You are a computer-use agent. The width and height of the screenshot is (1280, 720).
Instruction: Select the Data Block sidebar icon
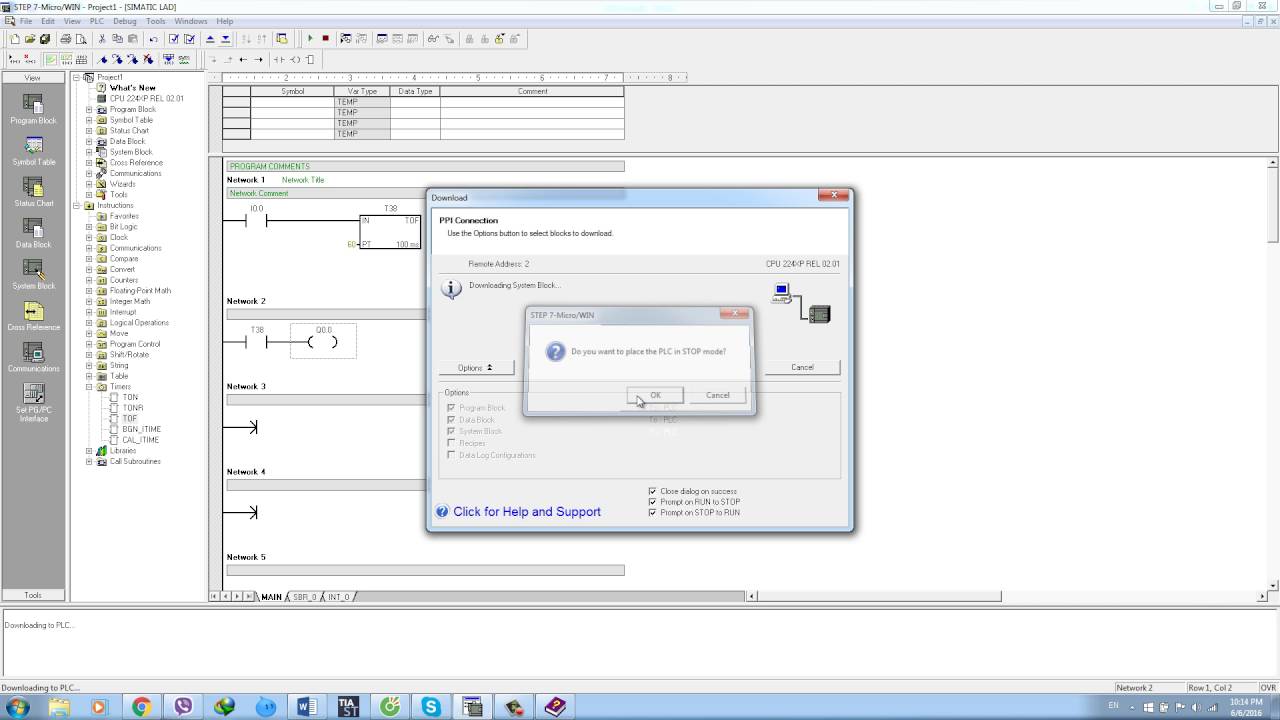coord(33,233)
